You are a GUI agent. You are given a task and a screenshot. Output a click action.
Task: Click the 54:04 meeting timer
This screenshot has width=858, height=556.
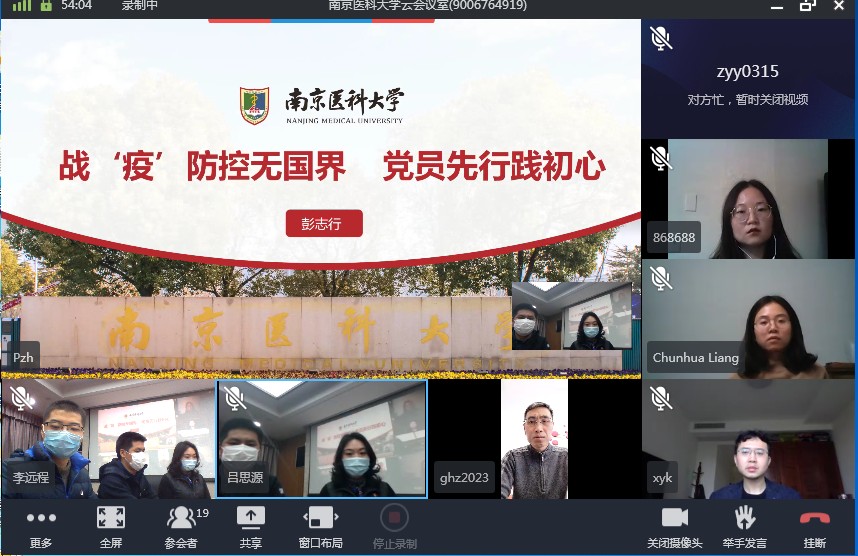click(x=76, y=5)
